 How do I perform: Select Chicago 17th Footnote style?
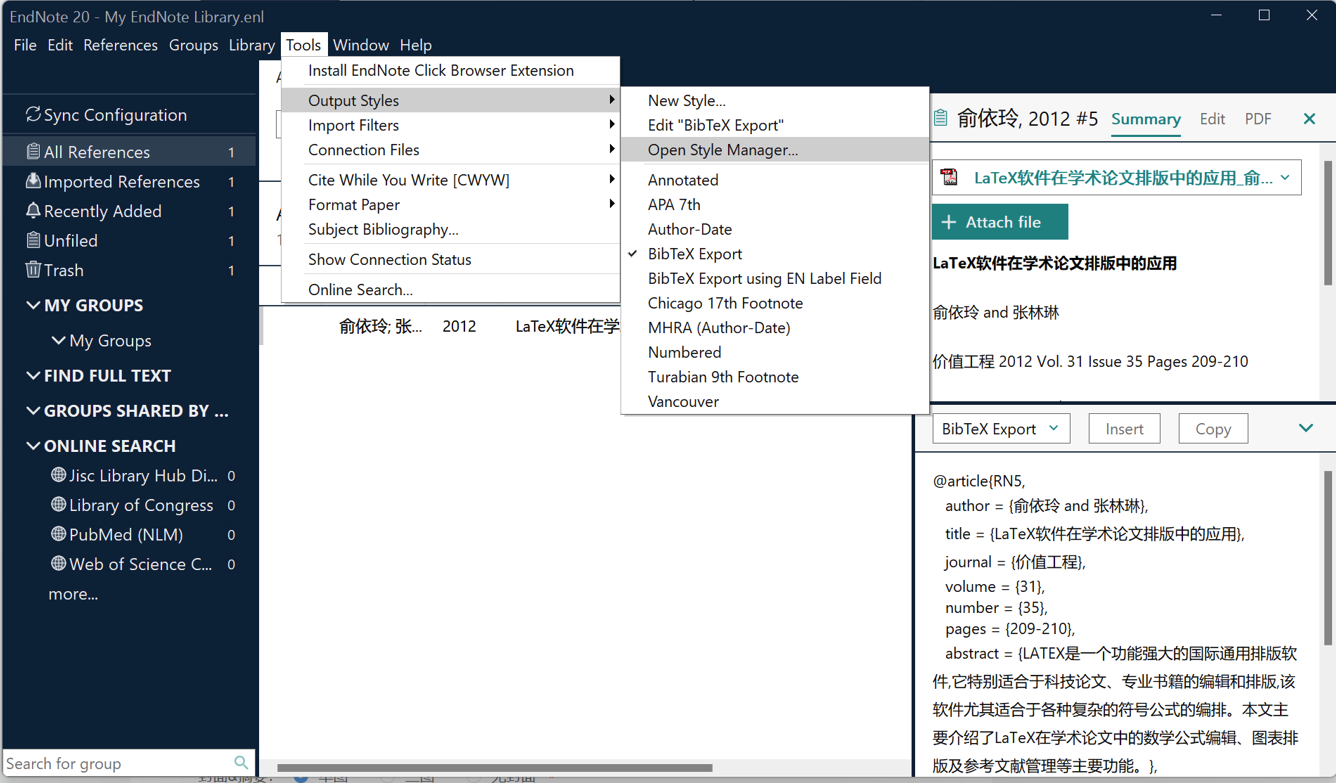[x=774, y=303]
